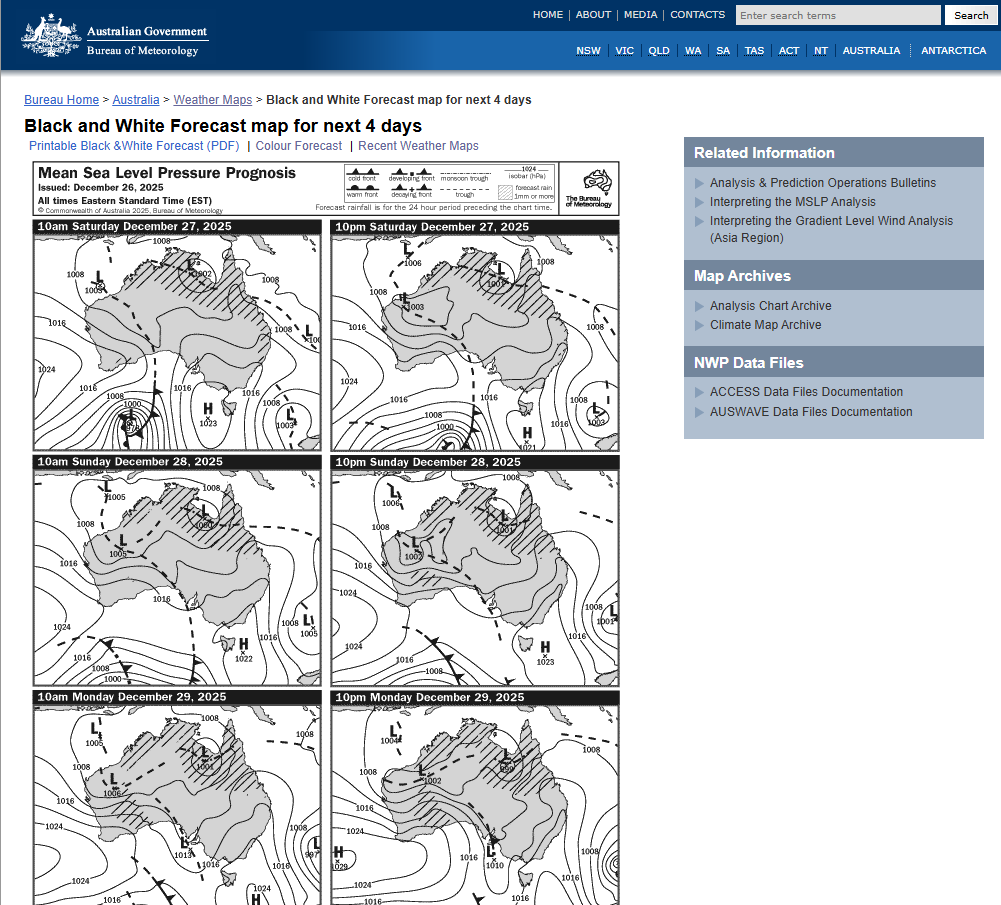The image size is (1001, 905).
Task: Open the HOME menu item
Action: (x=547, y=15)
